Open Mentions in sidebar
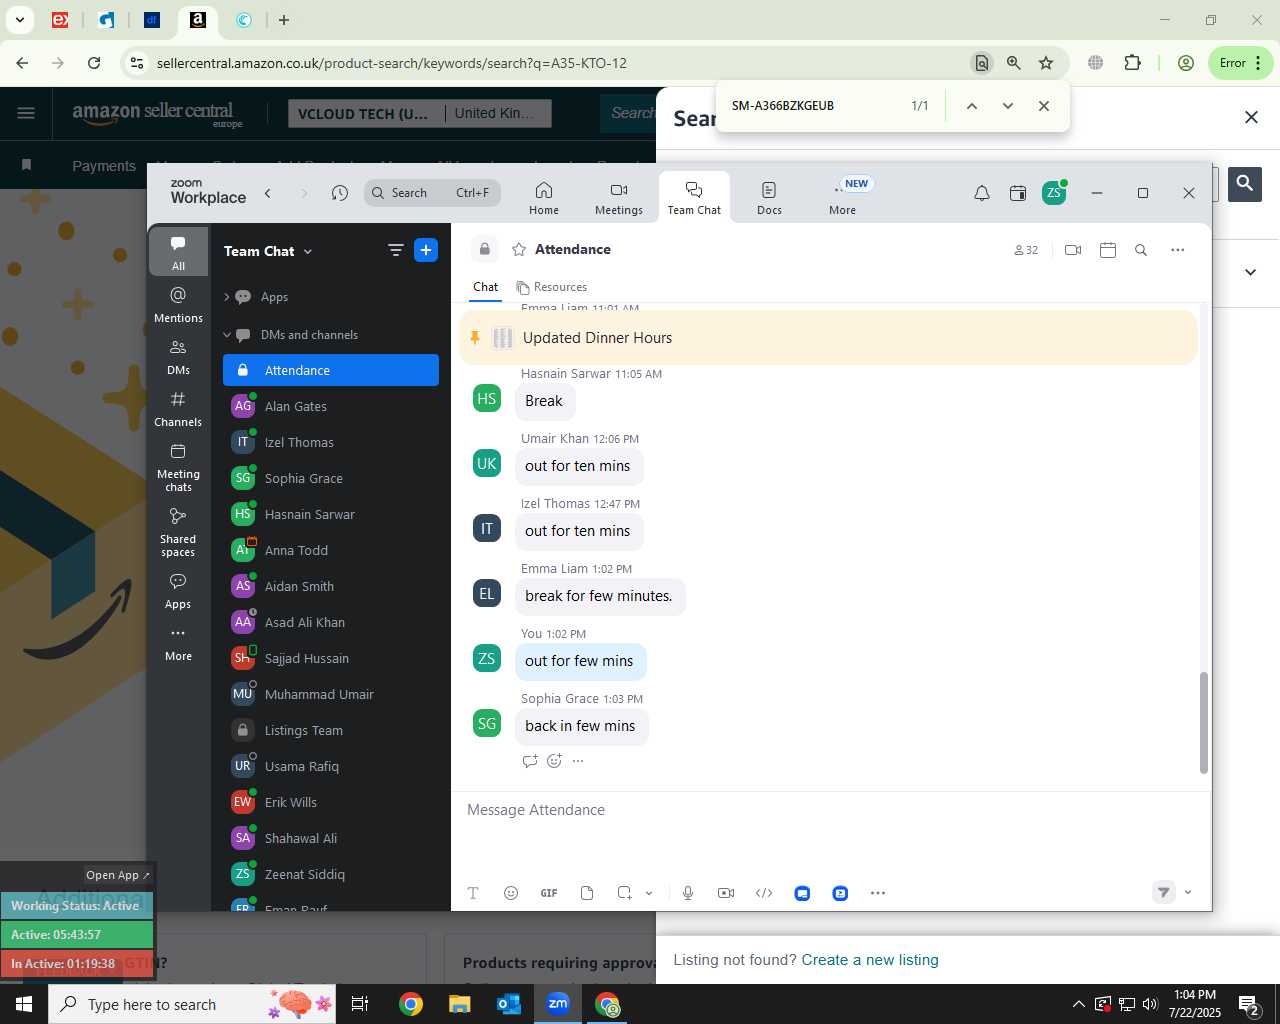Screen dimensions: 1280x1024 pos(178,305)
